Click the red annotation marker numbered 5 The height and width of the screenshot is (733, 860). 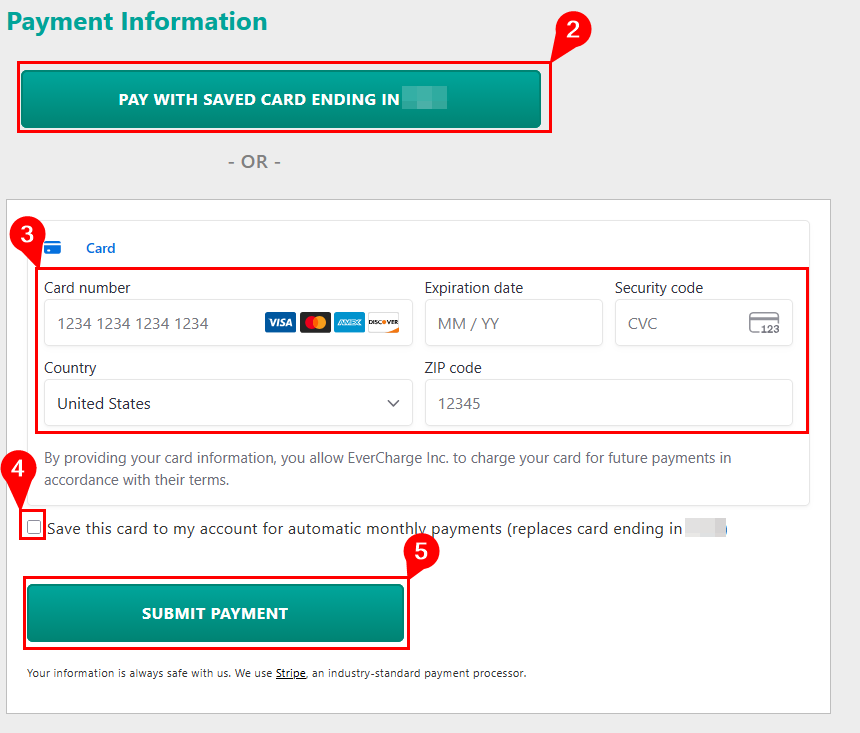[421, 551]
